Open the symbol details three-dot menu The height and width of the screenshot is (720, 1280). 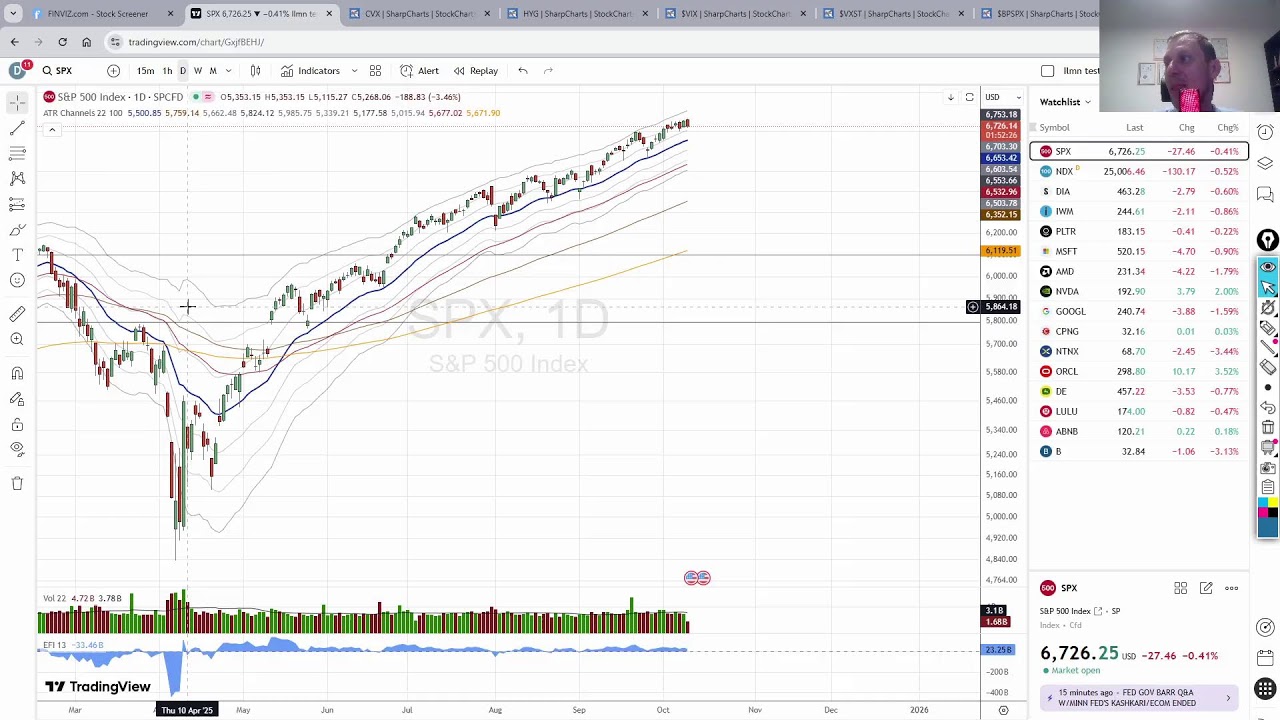tap(1231, 588)
